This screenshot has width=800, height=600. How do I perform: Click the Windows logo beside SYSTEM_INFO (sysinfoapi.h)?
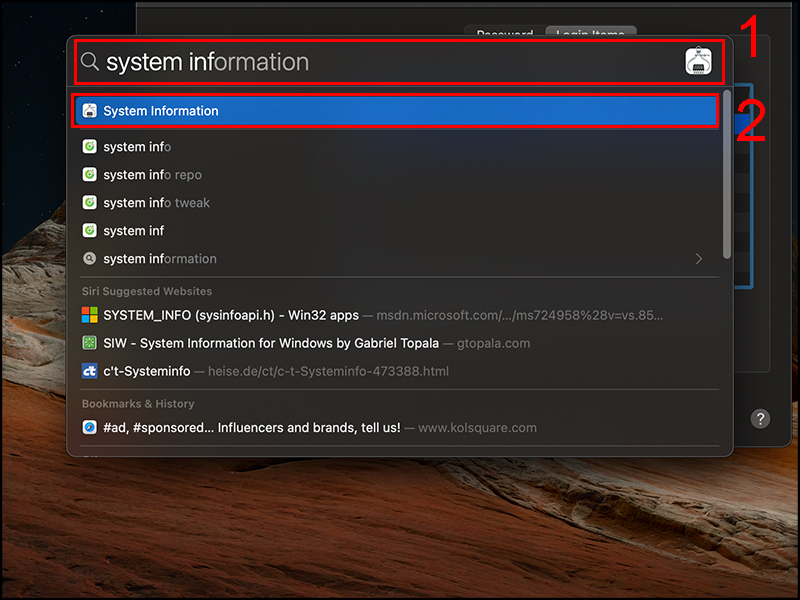(x=91, y=314)
